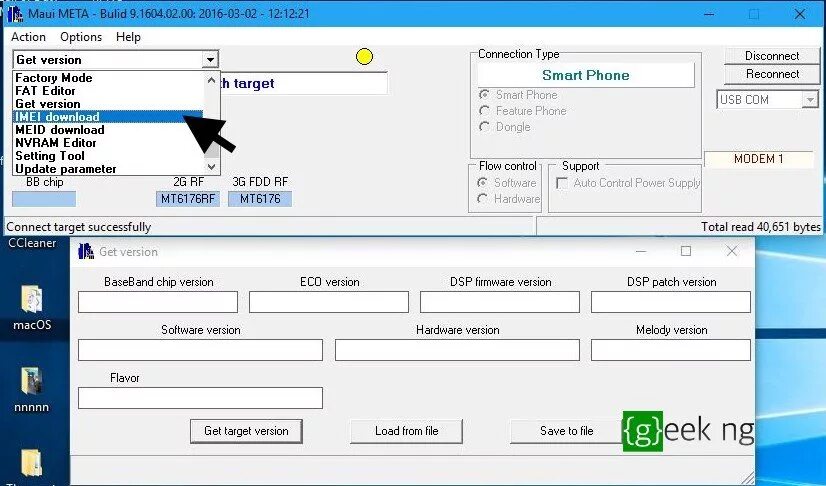Click the Maui META title bar icon
The image size is (826, 486).
point(15,14)
